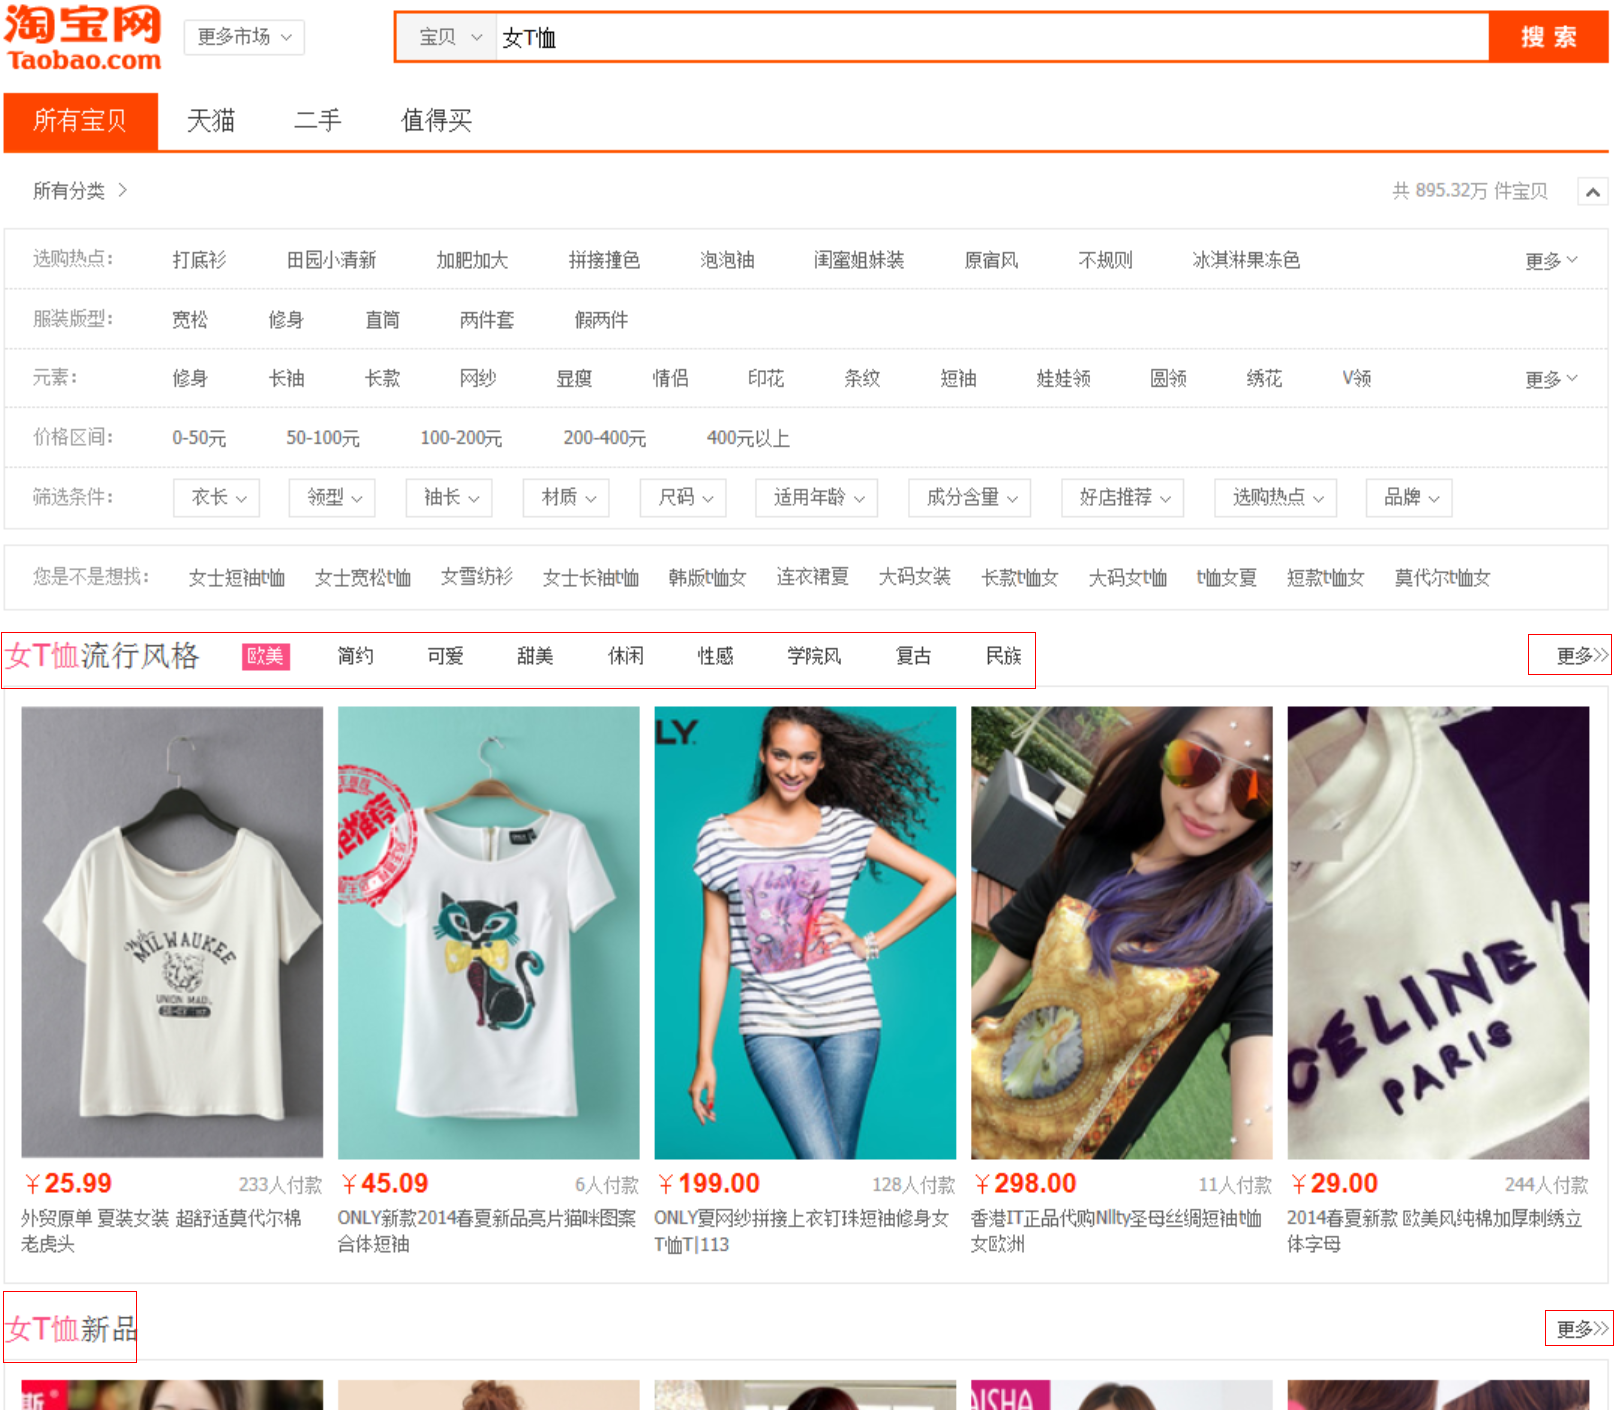
Task: Click the ￥298.00 price
Action: pyautogui.click(x=1026, y=1184)
